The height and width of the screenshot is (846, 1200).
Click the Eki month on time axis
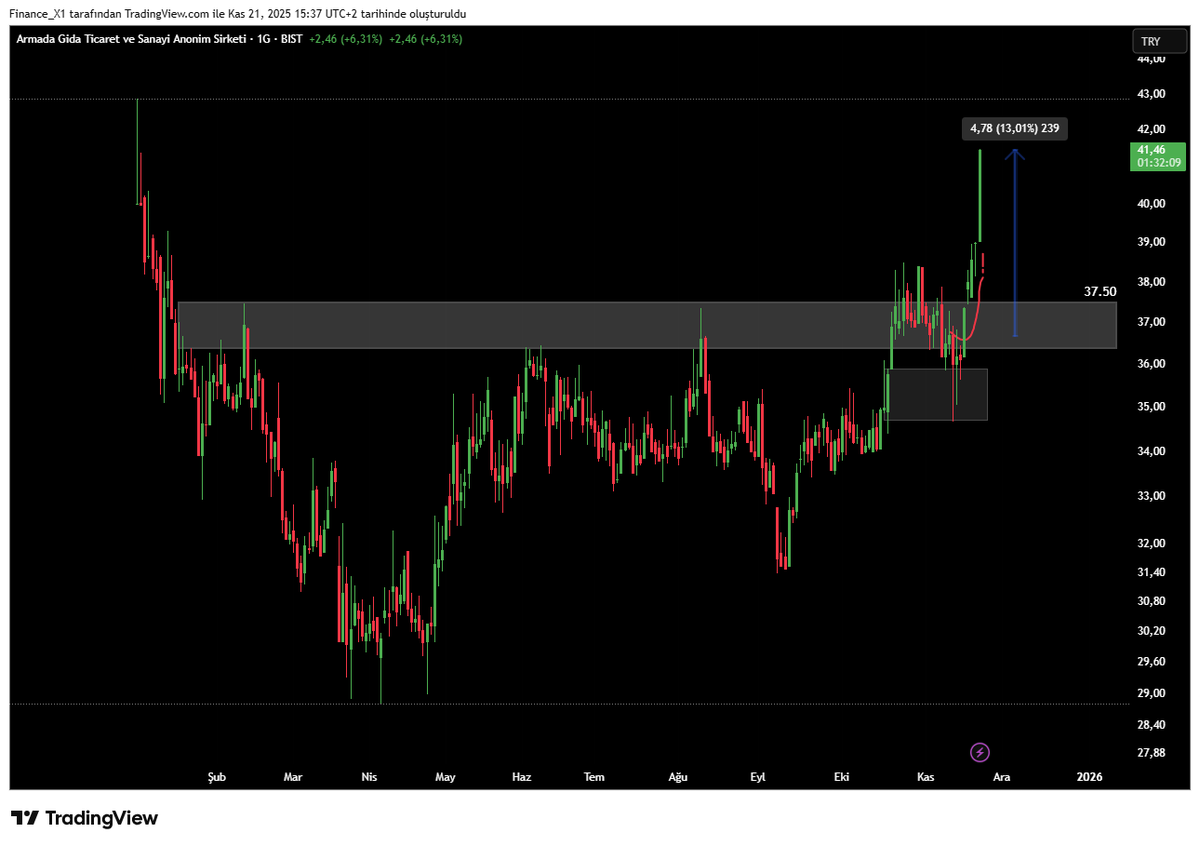(x=841, y=777)
